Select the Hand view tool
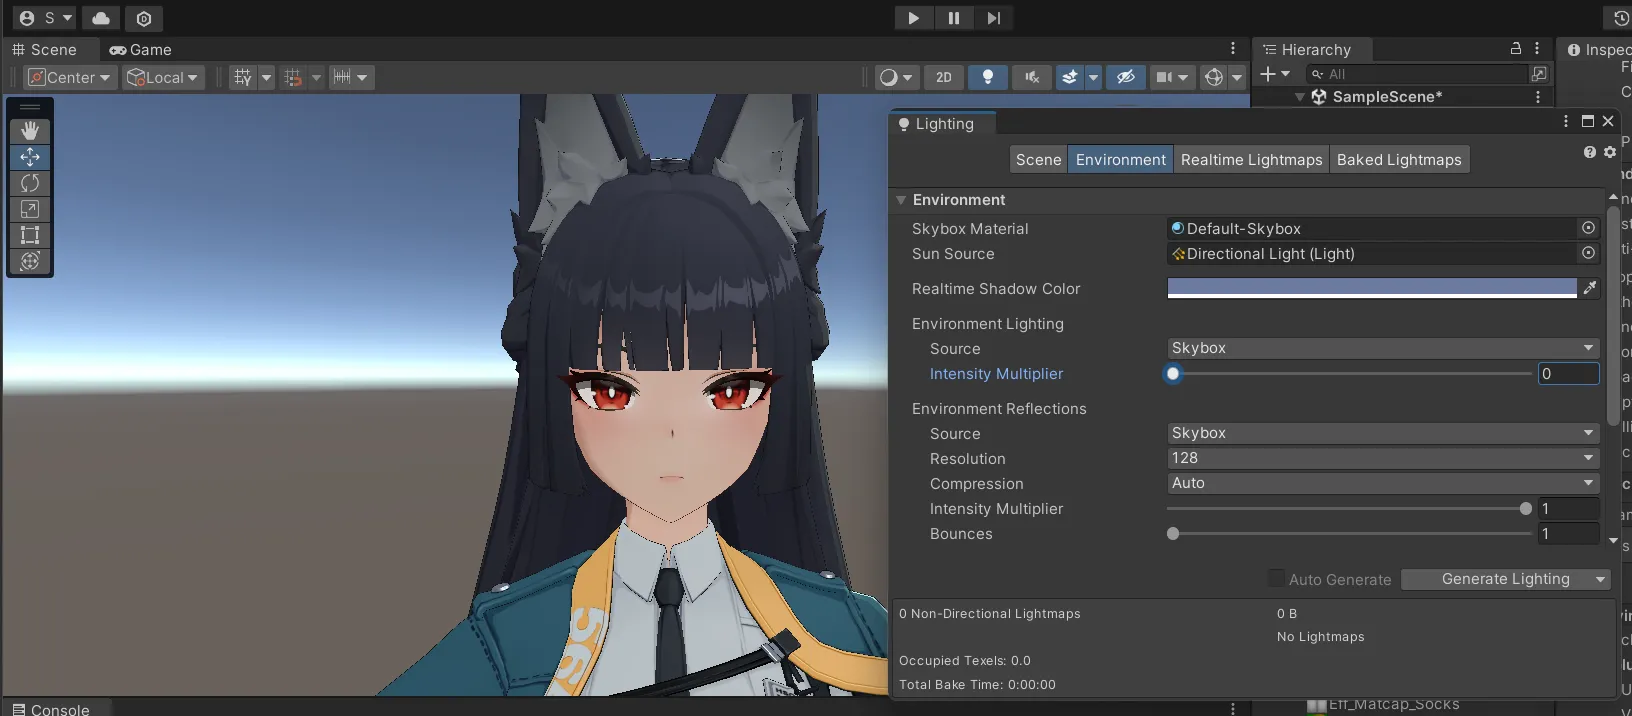 pos(30,131)
